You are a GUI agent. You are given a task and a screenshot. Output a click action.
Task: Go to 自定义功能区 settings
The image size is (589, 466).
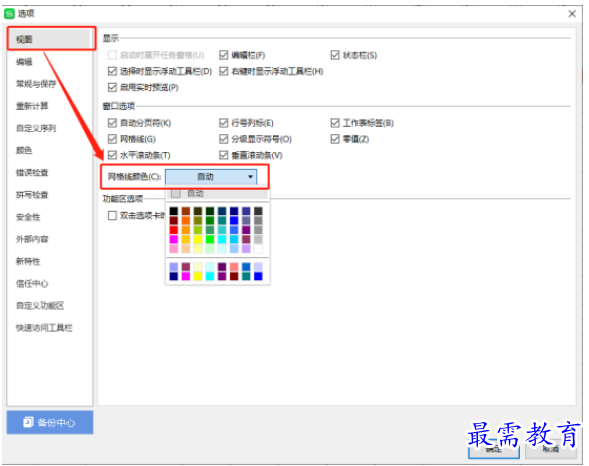pyautogui.click(x=50, y=305)
